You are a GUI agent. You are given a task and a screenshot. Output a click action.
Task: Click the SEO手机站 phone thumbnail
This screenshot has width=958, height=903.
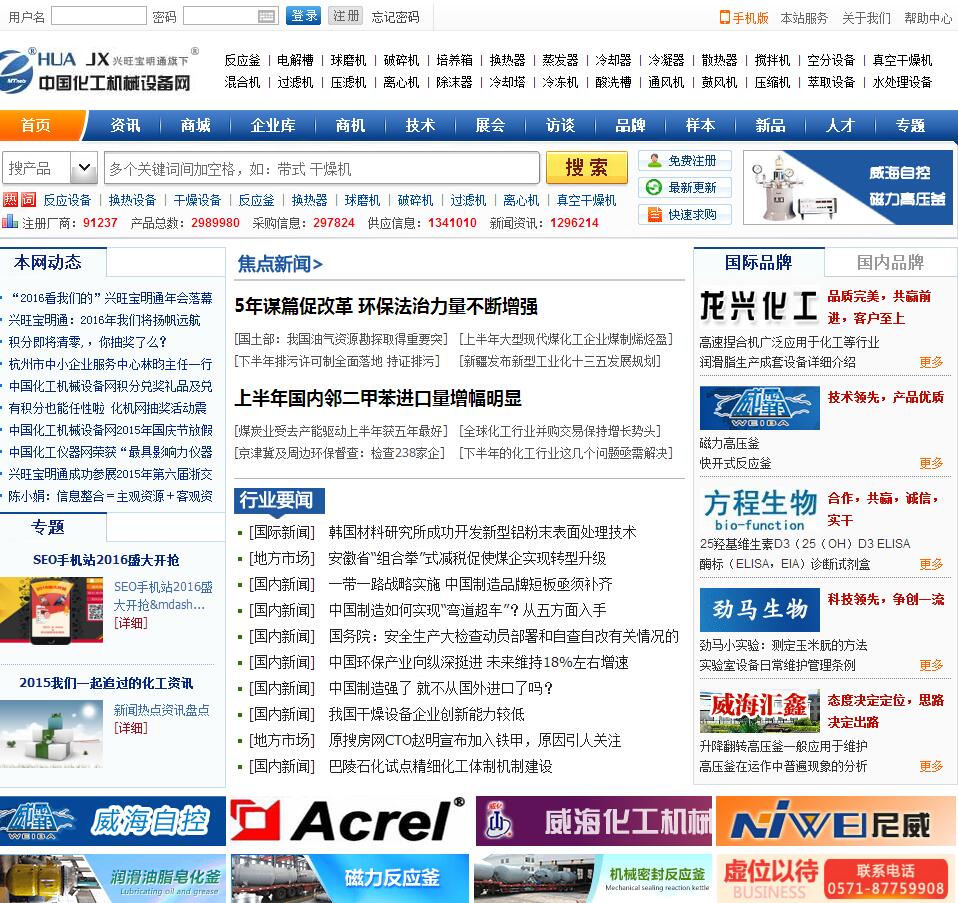51,610
